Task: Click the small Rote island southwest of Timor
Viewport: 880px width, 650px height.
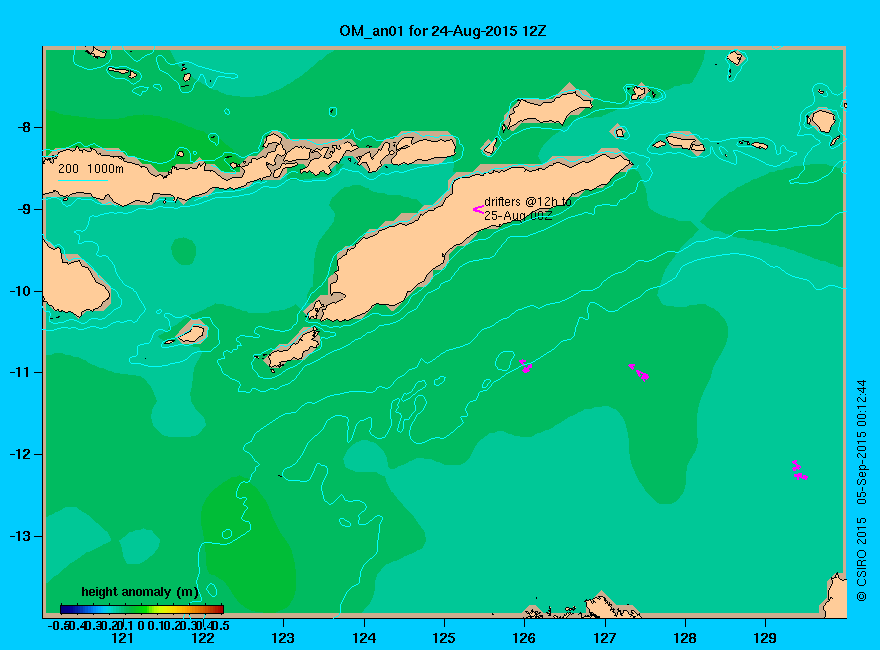Action: tap(293, 349)
